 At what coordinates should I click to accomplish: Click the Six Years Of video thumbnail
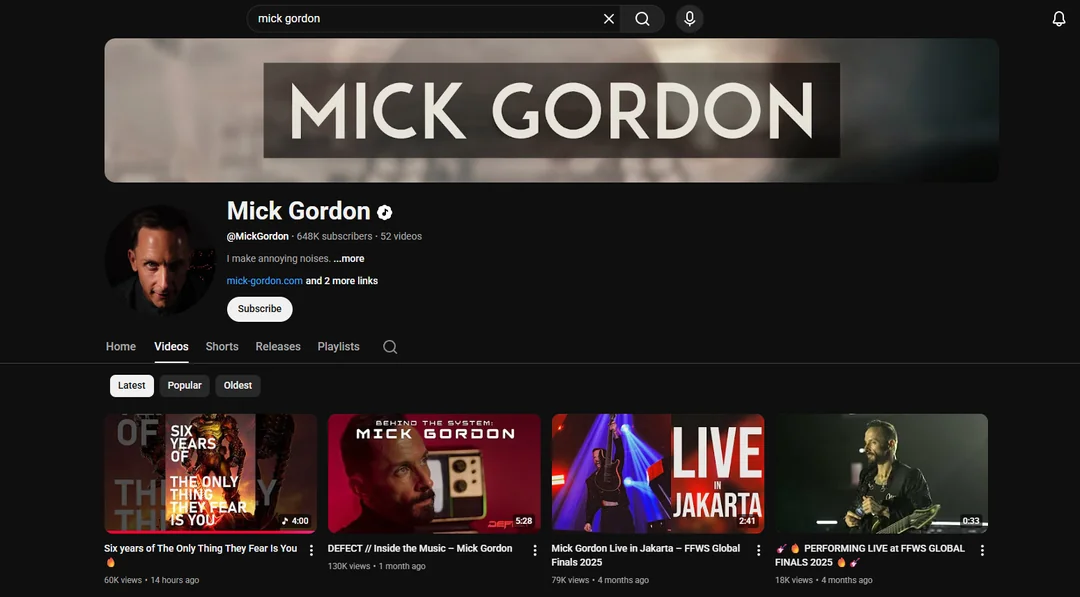(x=211, y=474)
